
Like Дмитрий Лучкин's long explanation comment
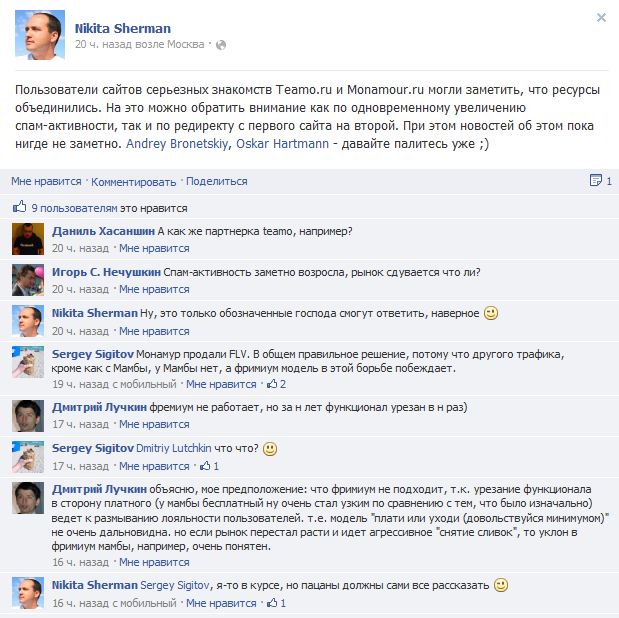coord(154,562)
